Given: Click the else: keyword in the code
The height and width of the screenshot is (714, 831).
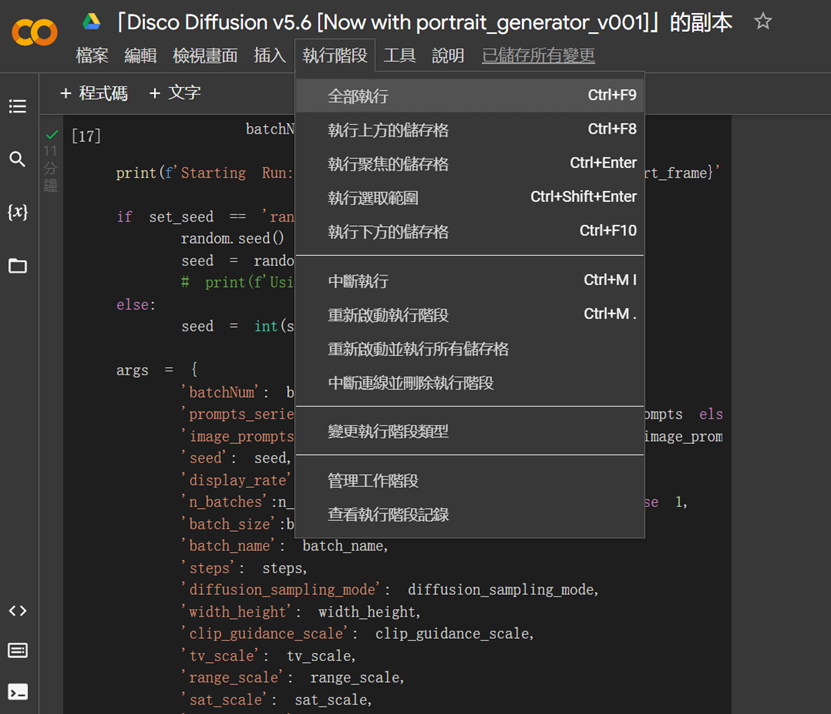Looking at the screenshot, I should (x=136, y=305).
